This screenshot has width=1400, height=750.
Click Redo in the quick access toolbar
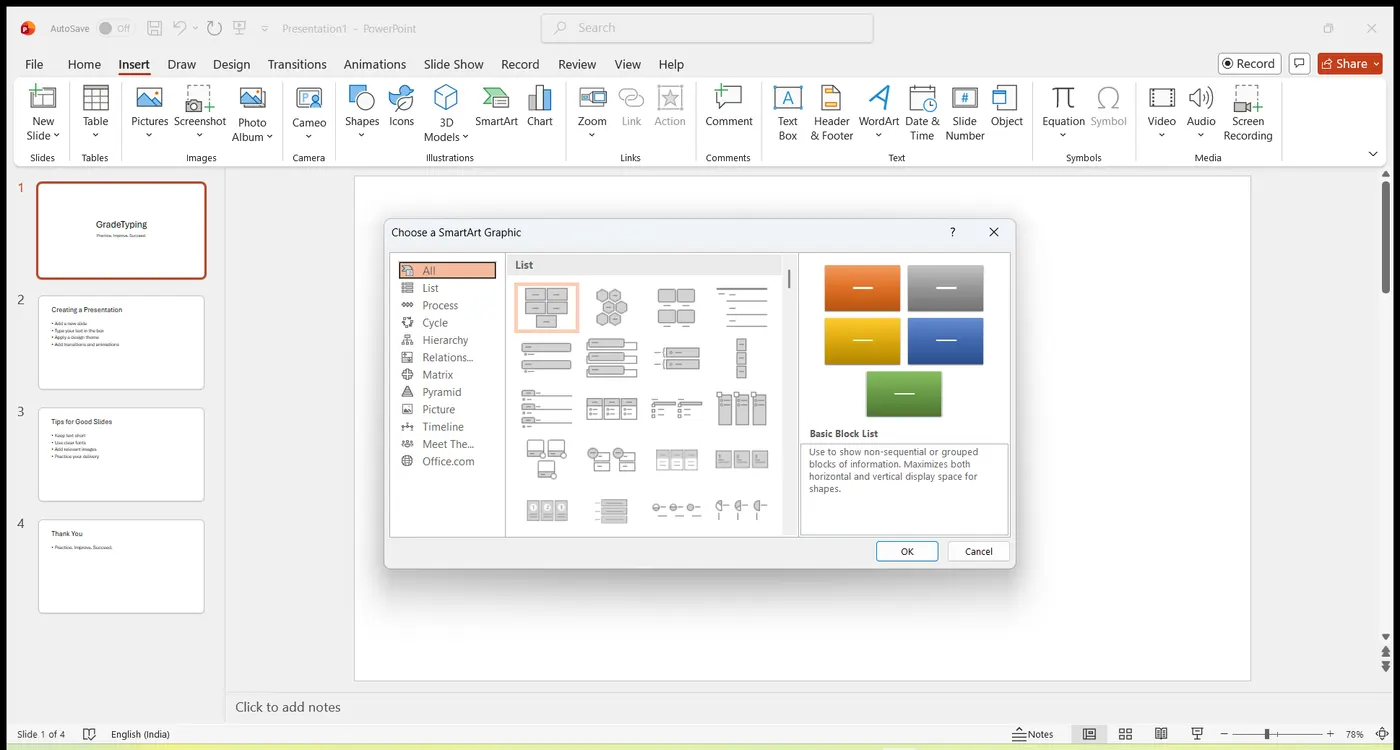point(214,29)
